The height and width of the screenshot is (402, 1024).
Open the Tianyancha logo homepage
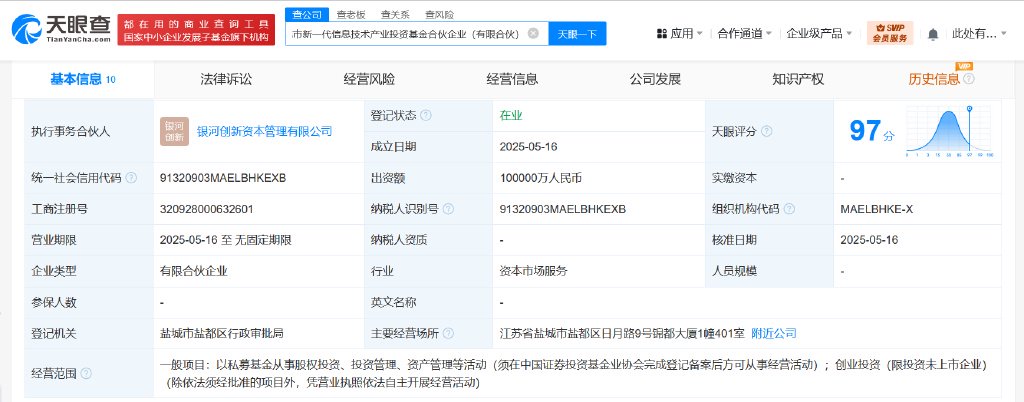coord(62,29)
